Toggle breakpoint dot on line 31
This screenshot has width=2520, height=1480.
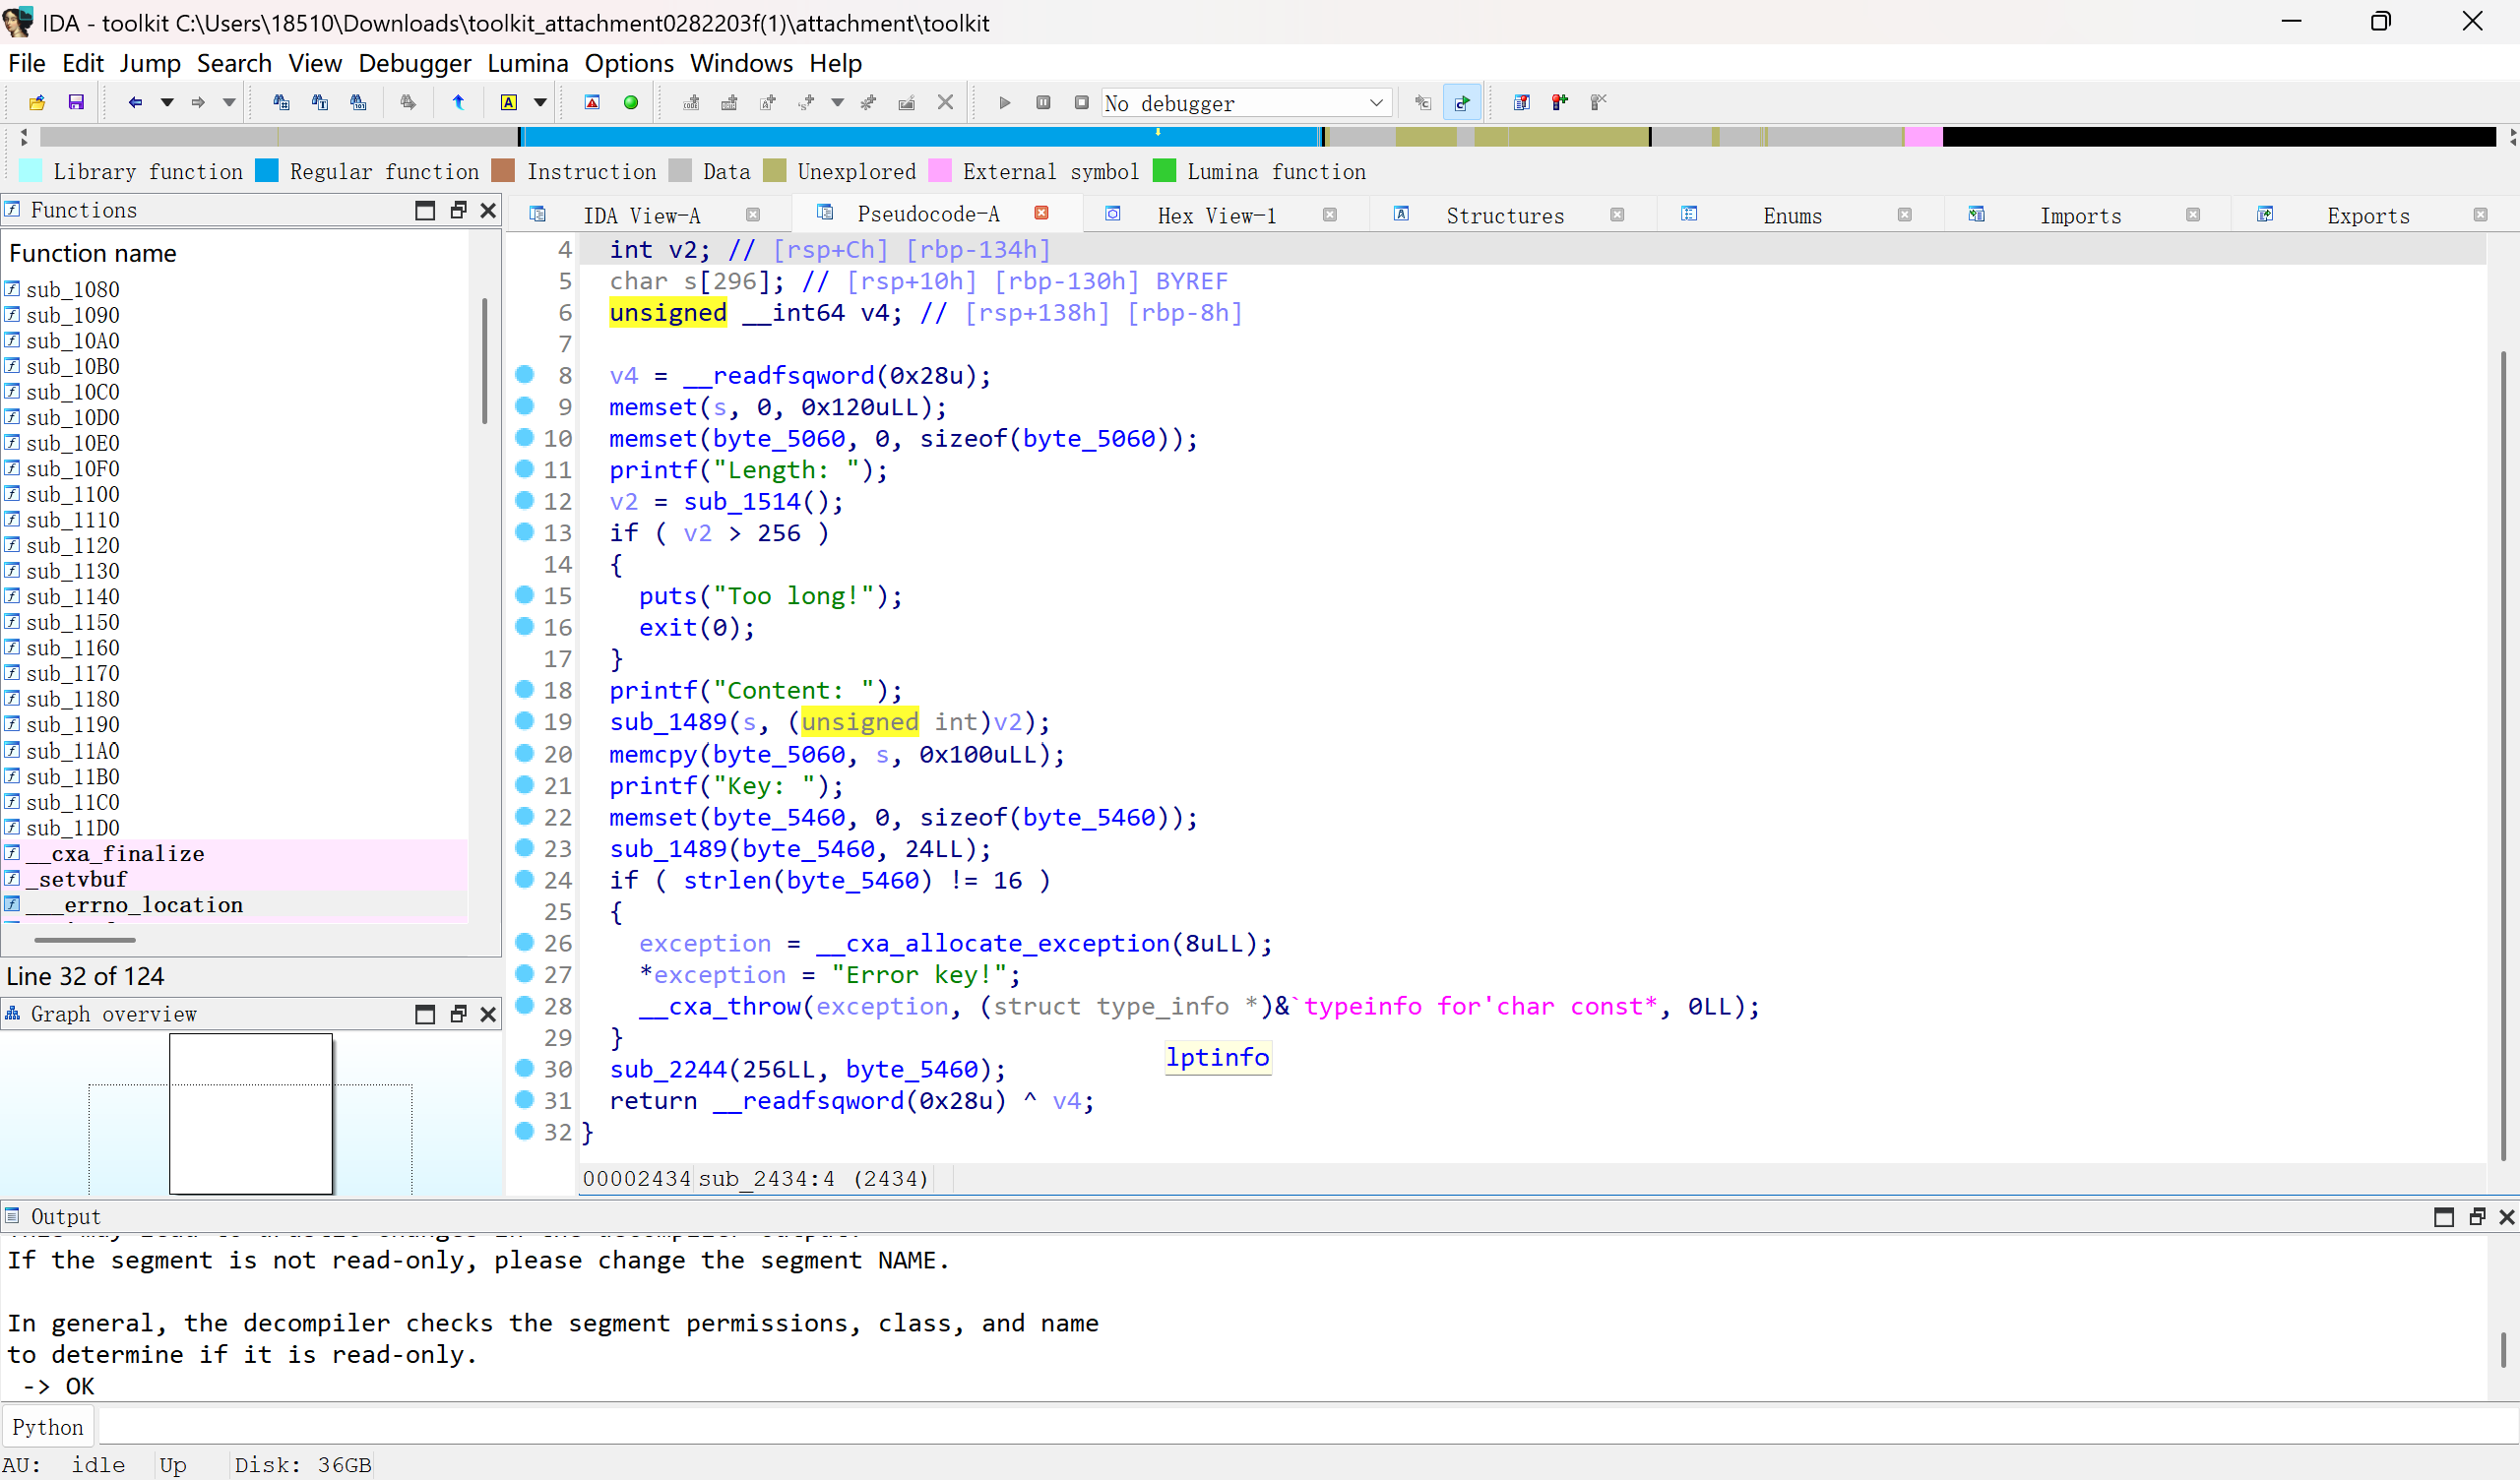pos(524,1100)
